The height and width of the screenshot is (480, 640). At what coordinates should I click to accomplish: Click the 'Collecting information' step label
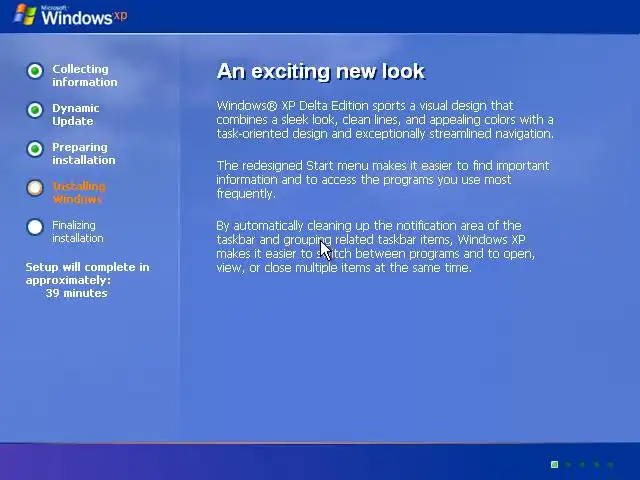tap(84, 76)
